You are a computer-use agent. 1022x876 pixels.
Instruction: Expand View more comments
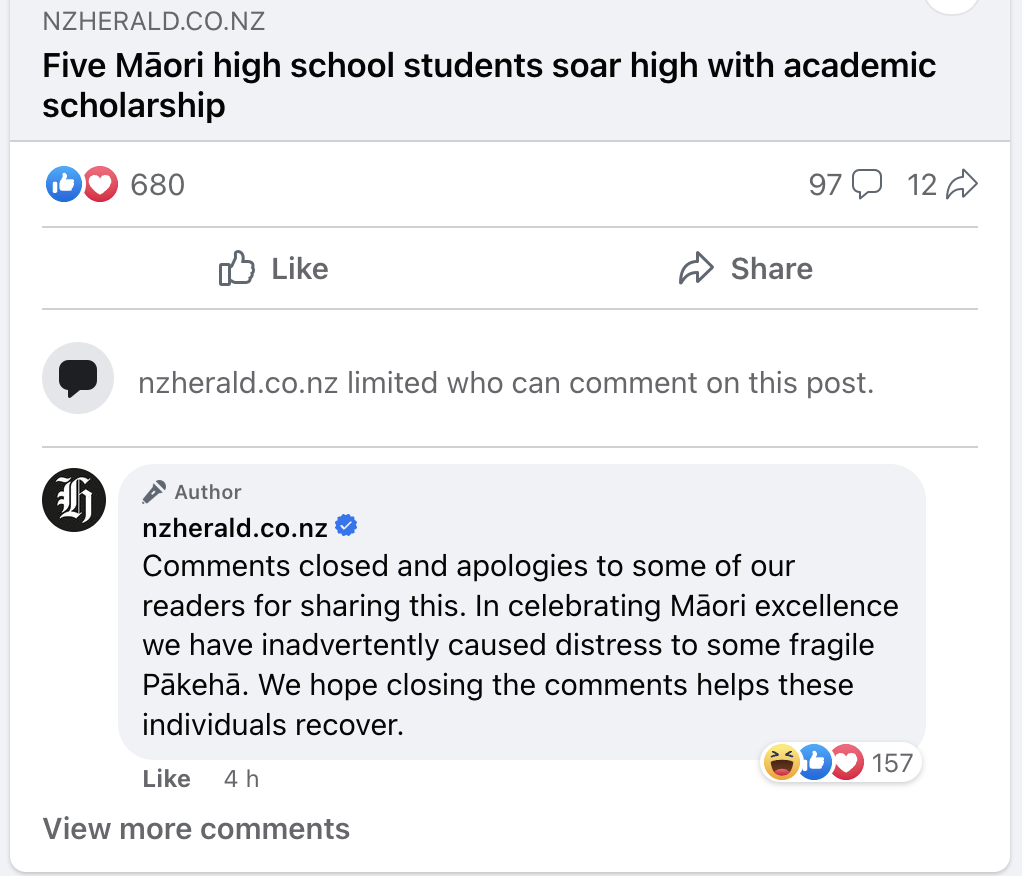coord(196,829)
